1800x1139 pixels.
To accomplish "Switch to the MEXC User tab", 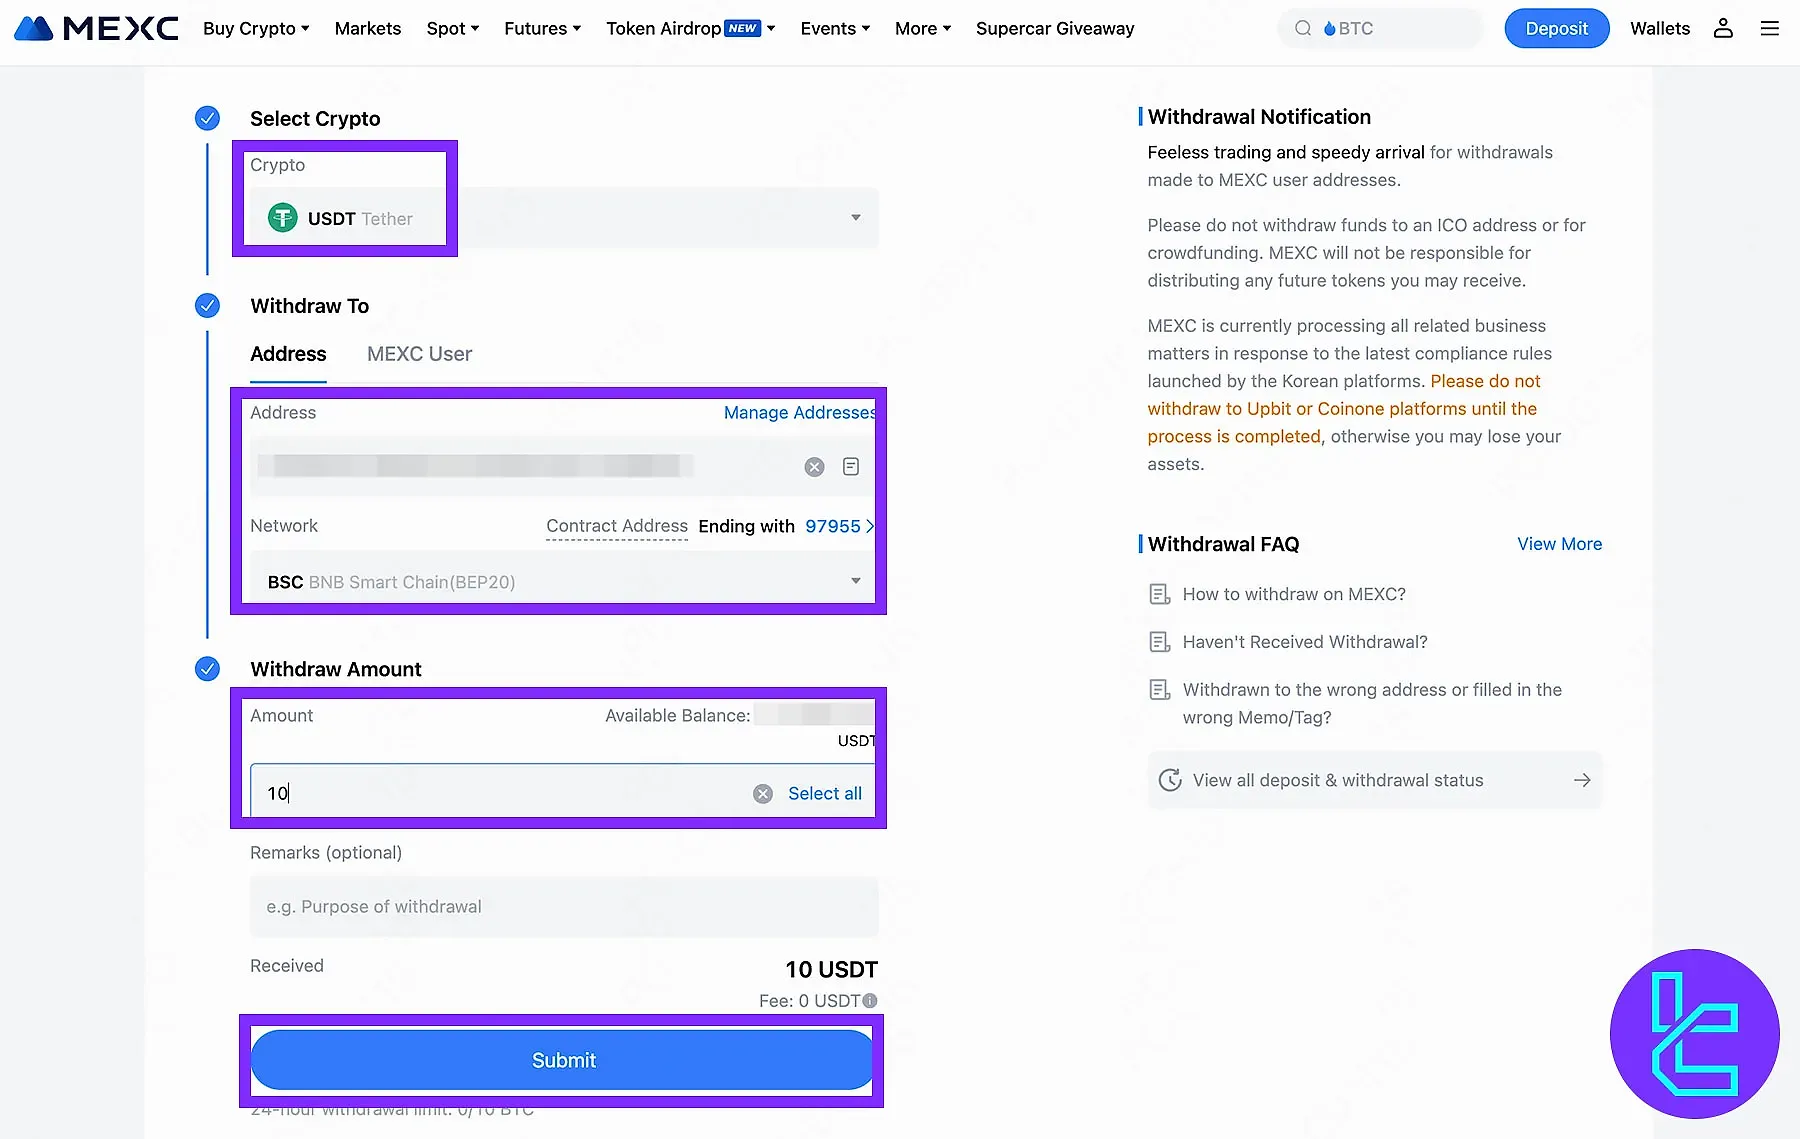I will click(x=419, y=354).
